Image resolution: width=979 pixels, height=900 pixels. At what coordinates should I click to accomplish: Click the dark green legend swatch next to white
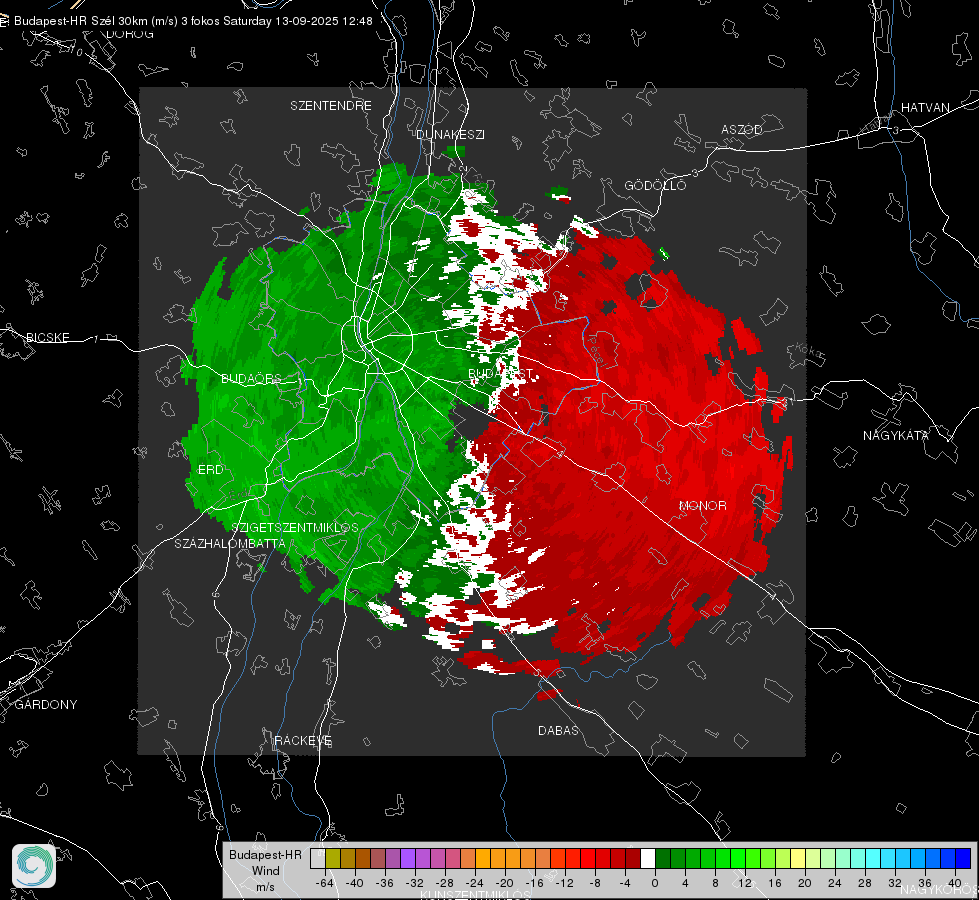(x=662, y=859)
